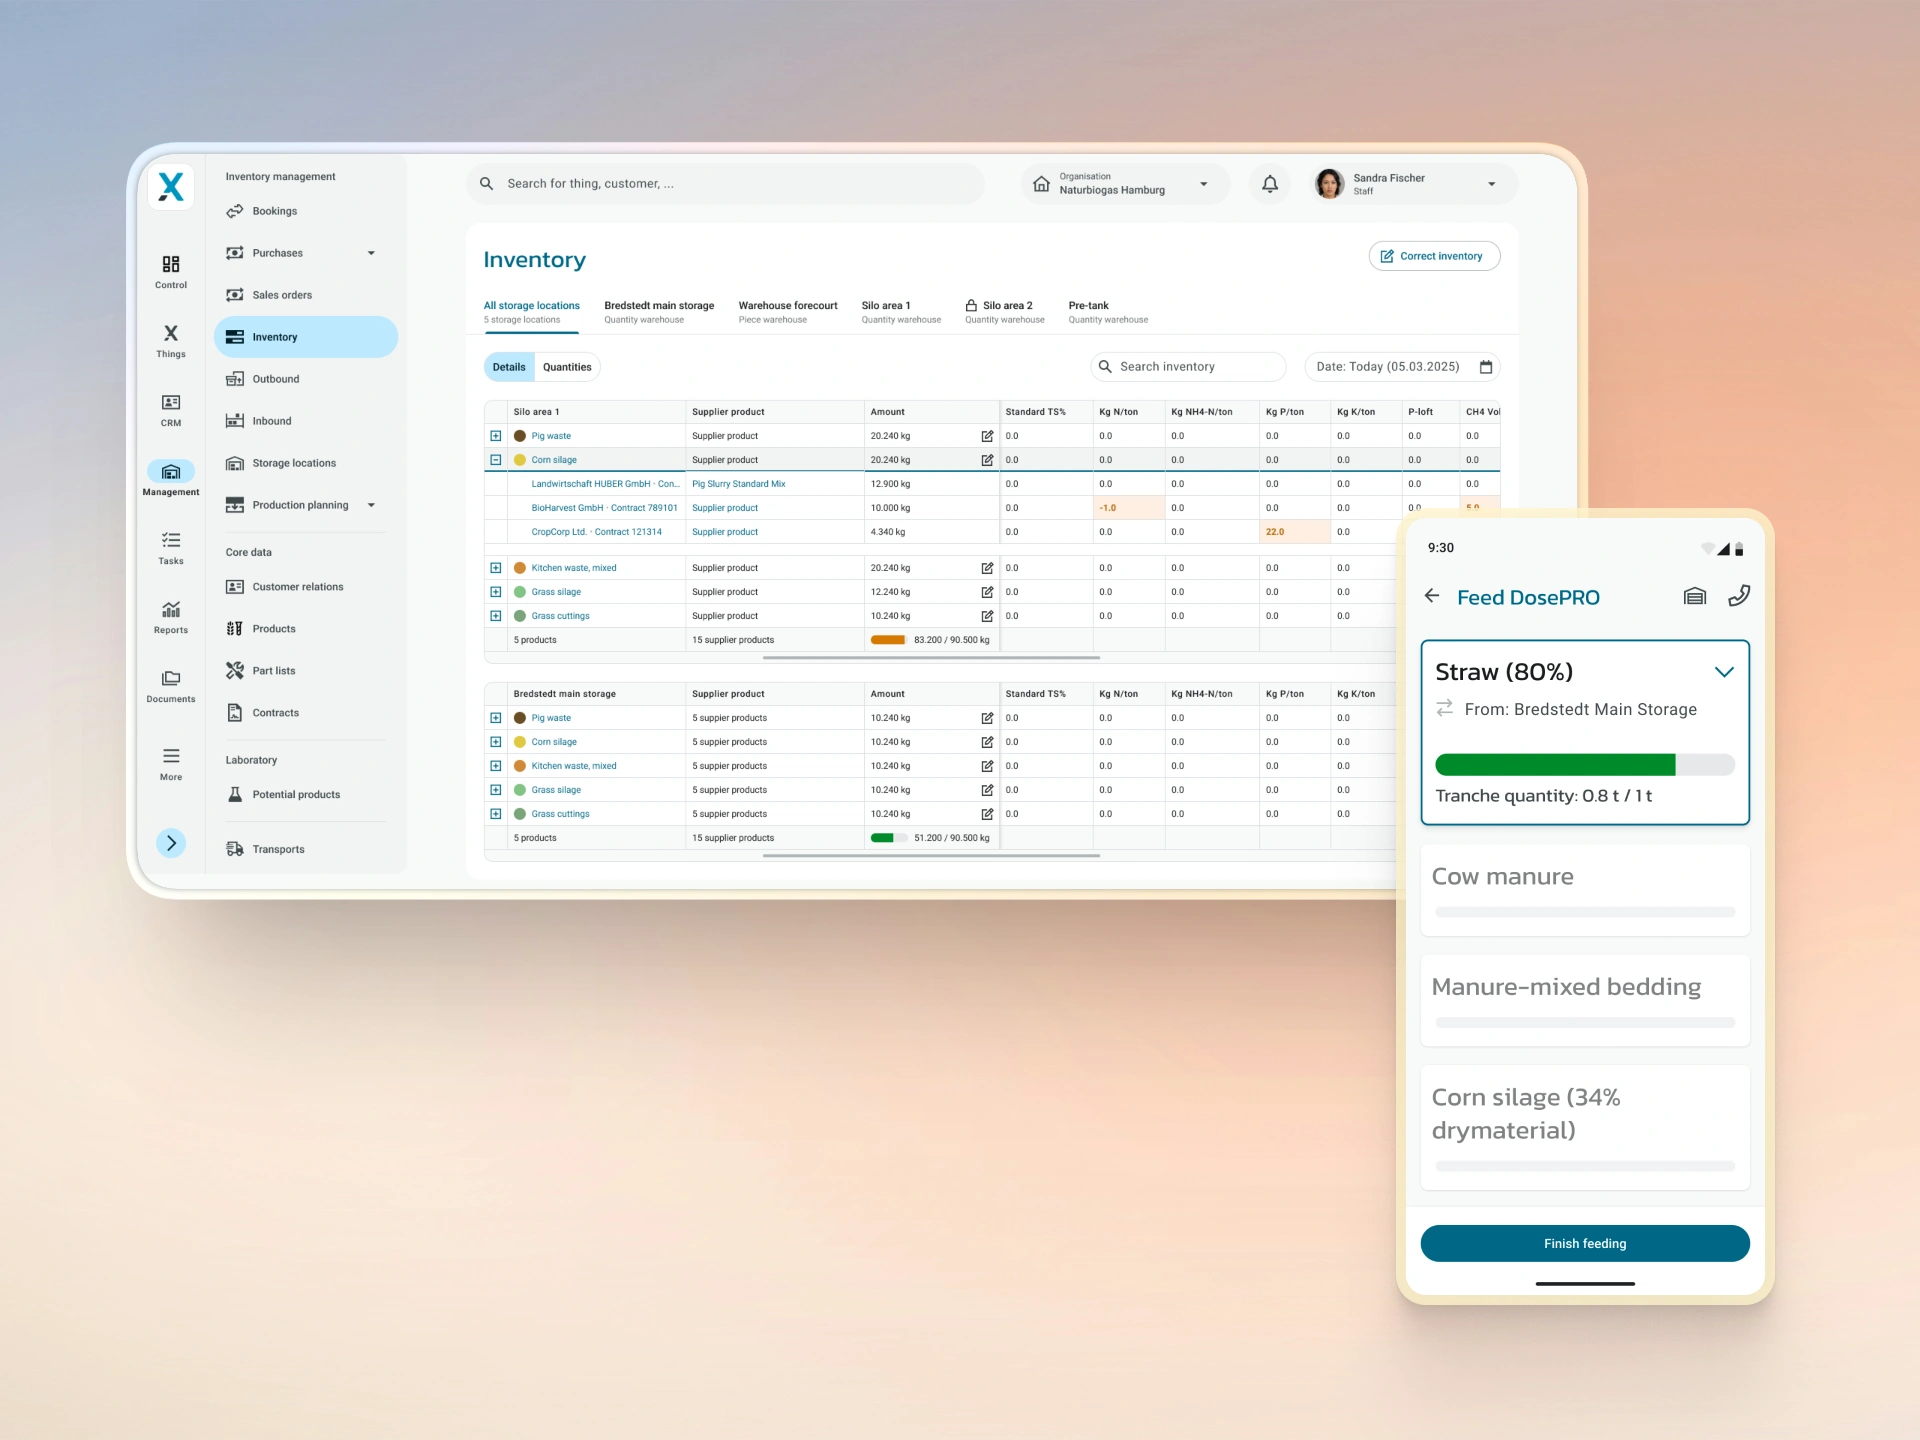Open CropCorp Ltd. Contract 121314 link
This screenshot has width=1920, height=1440.
596,532
